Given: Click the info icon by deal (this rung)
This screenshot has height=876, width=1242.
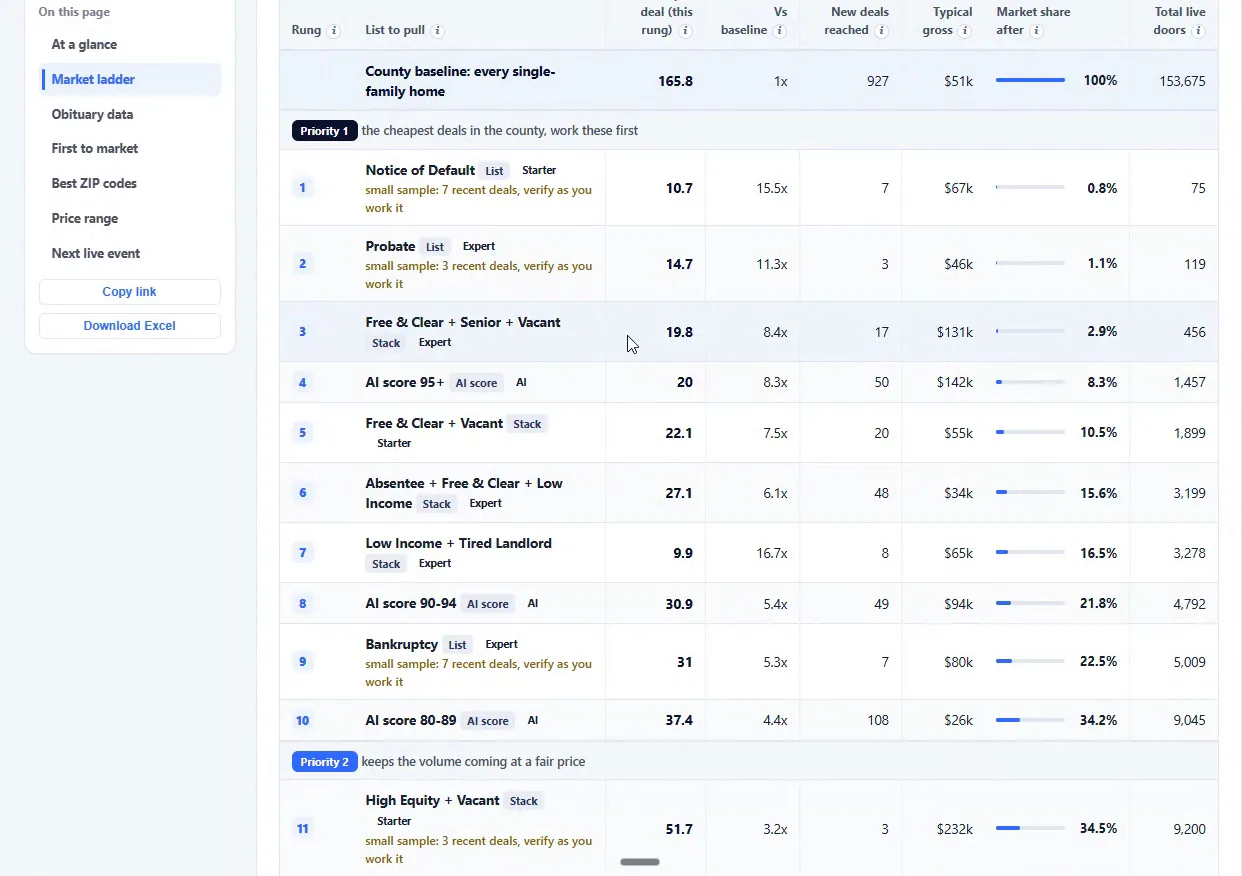Looking at the screenshot, I should 685,30.
